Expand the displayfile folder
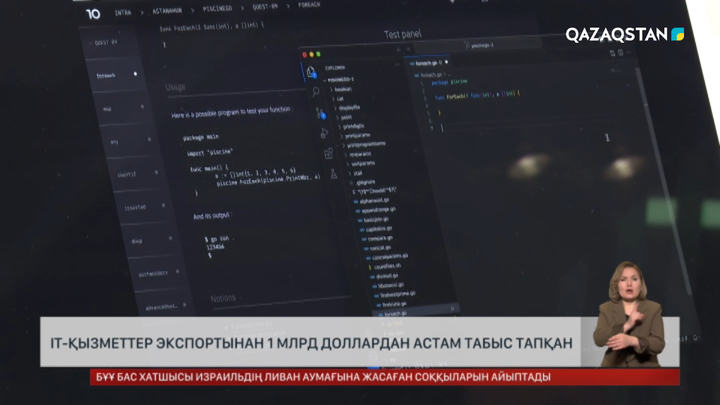 (348, 108)
